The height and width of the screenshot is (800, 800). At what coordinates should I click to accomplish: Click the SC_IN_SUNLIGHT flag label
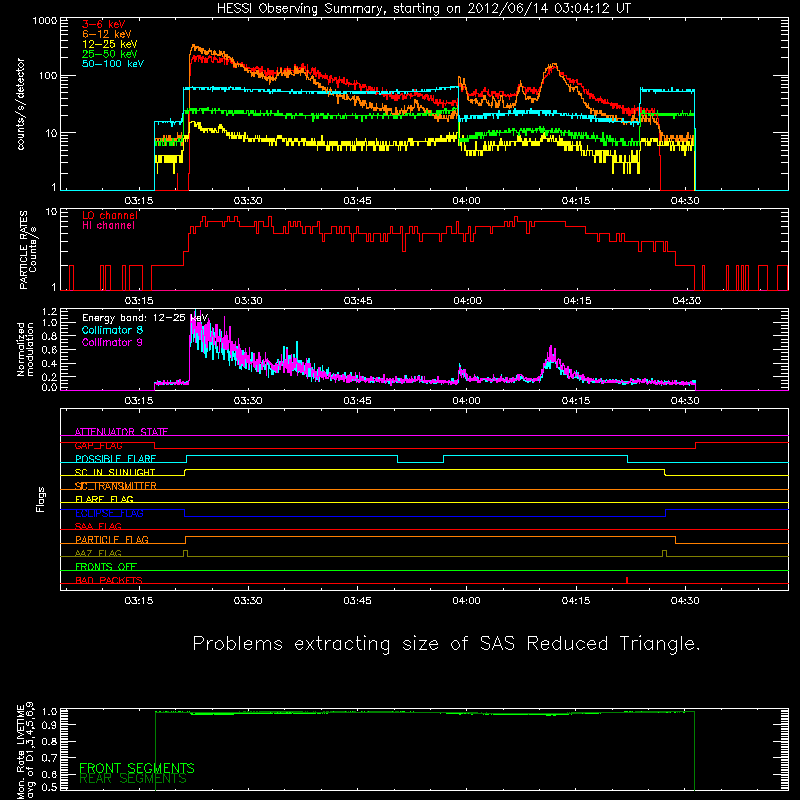point(115,472)
